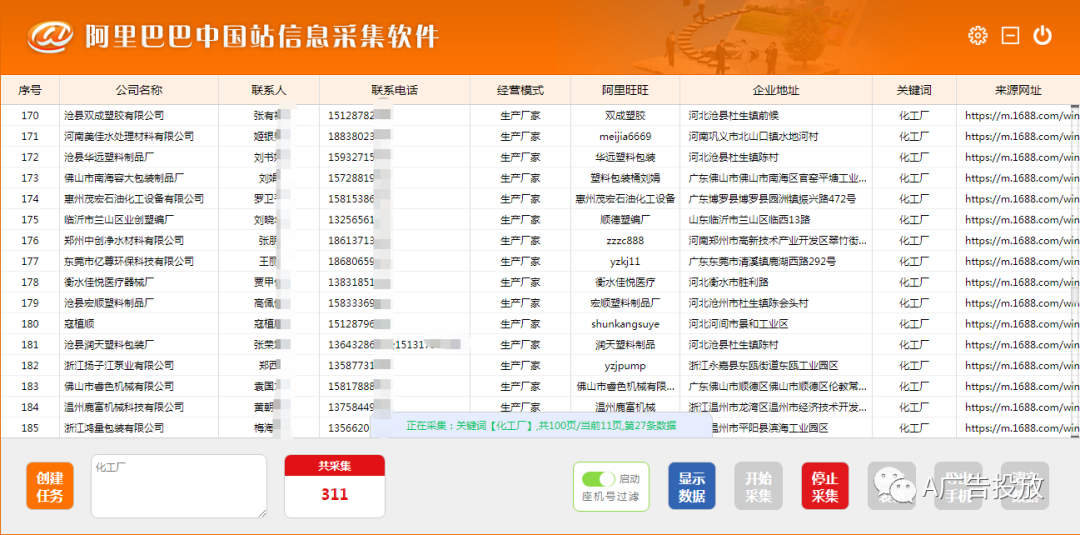1080x535 pixels.
Task: Click the 关键词 column header
Action: (914, 90)
